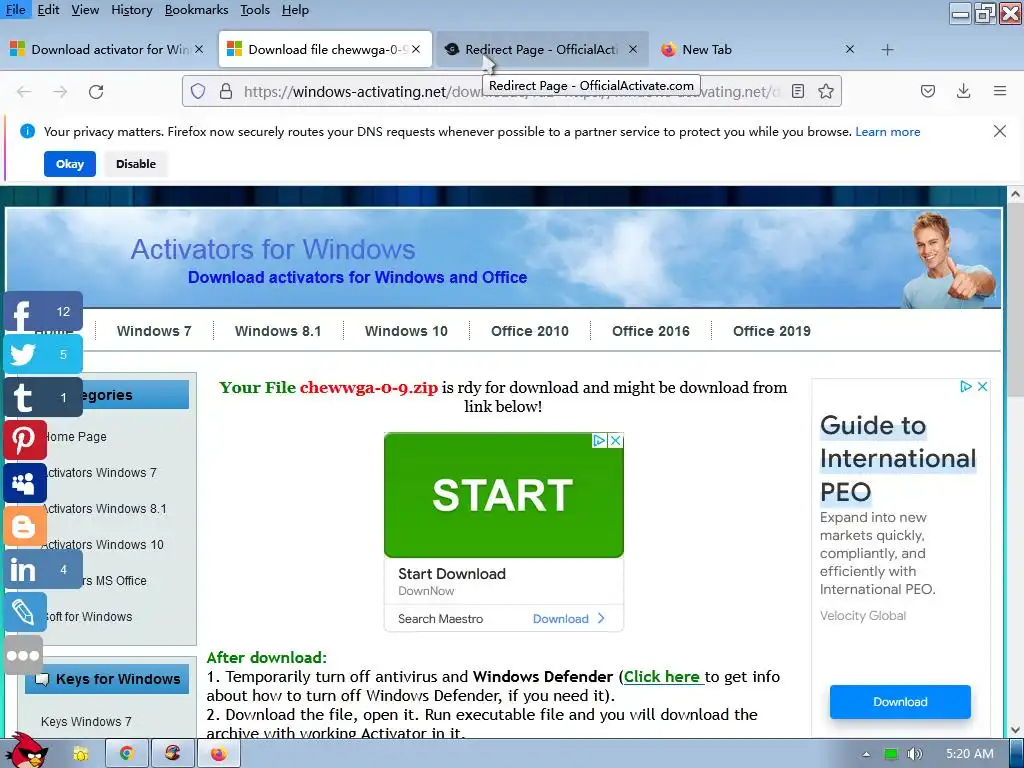
Task: Open the Office 2016 nav item
Action: point(650,331)
